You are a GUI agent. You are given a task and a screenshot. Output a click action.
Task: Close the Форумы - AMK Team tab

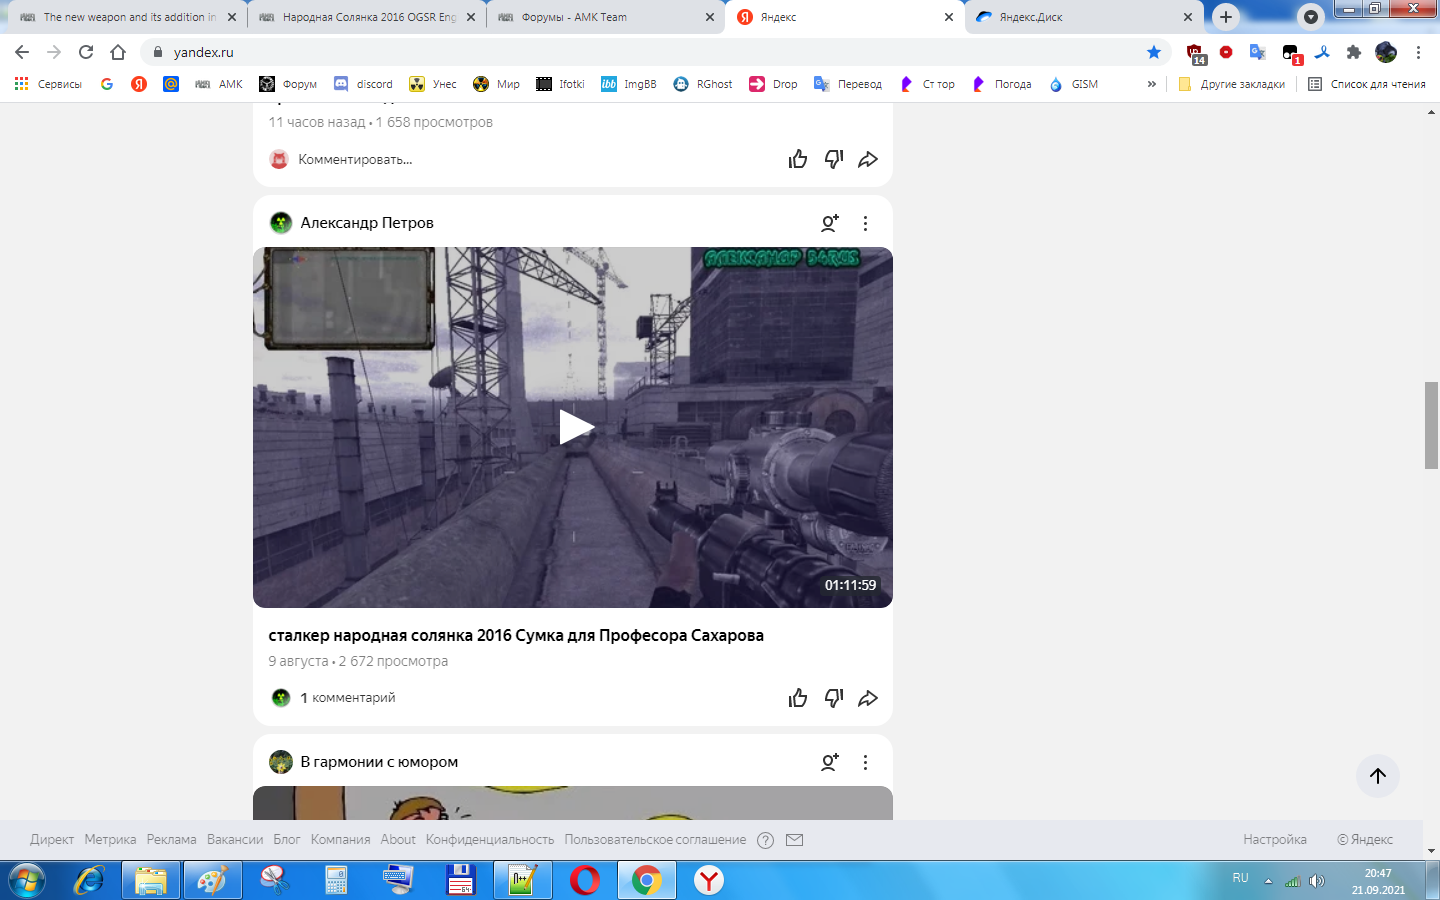(x=710, y=17)
